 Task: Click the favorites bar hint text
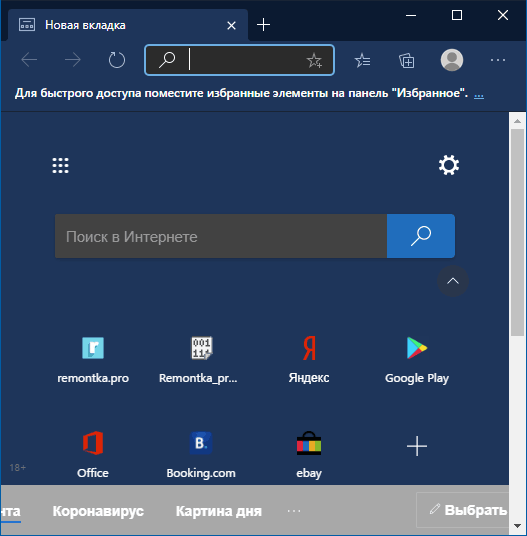coord(241,93)
